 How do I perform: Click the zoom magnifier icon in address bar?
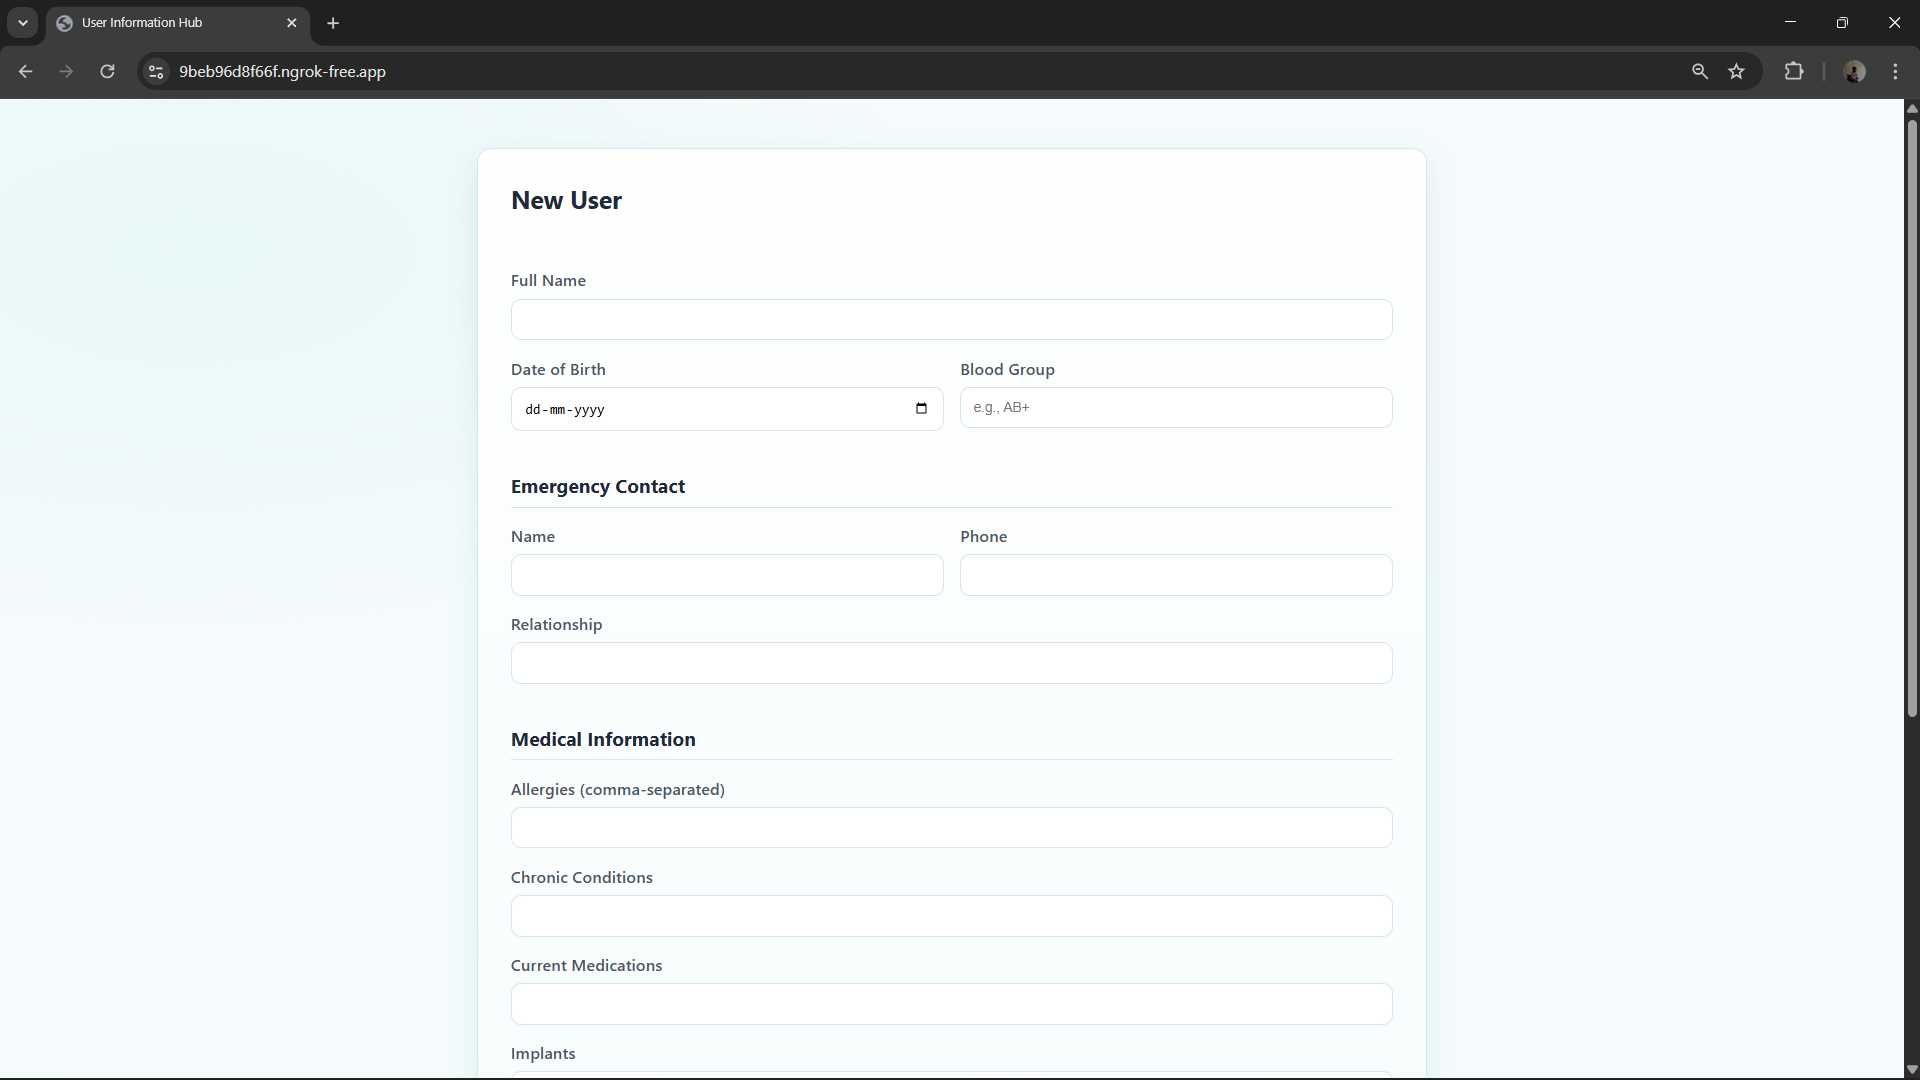[1699, 71]
